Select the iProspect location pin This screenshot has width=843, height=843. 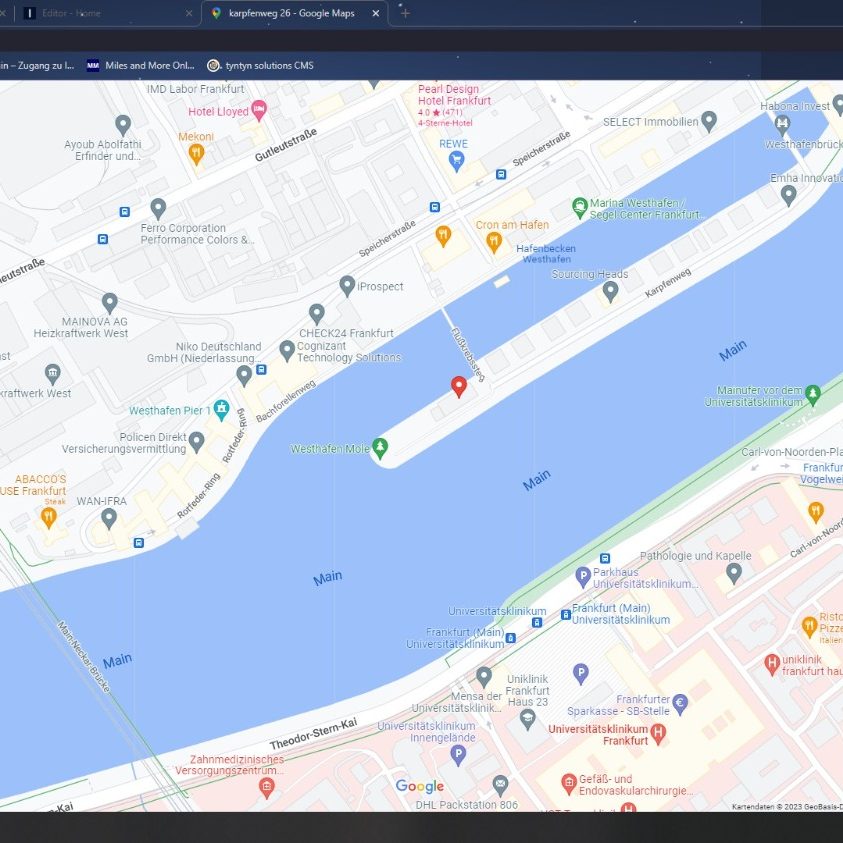pos(347,286)
